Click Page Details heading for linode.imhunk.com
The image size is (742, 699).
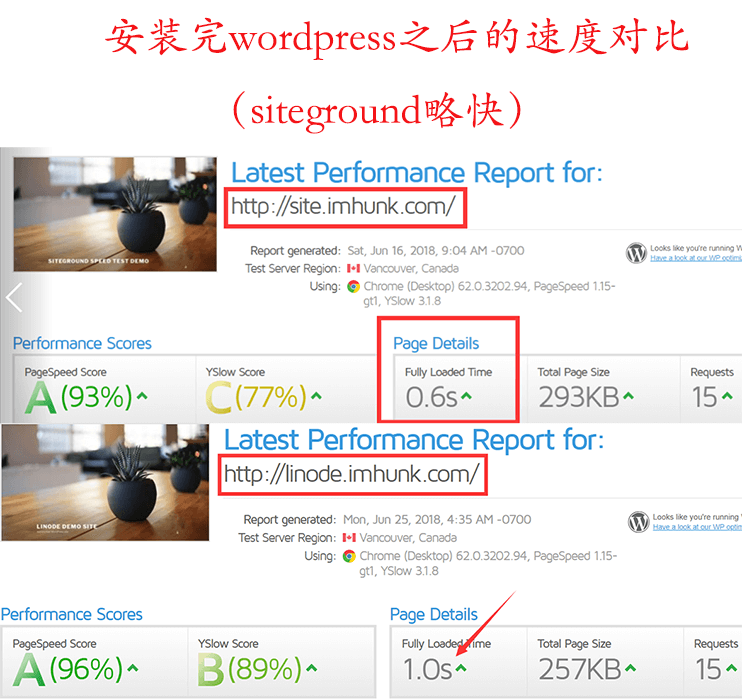click(x=434, y=615)
